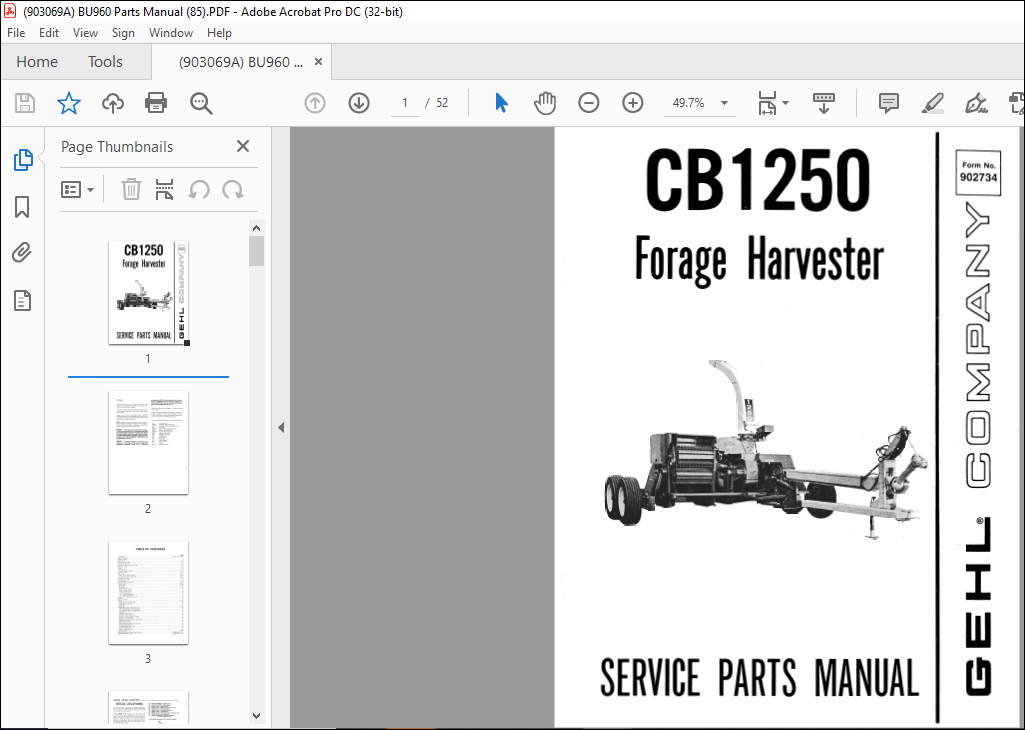Open the zoom level dropdown arrow
Screen dimensions: 1025x730
click(724, 103)
